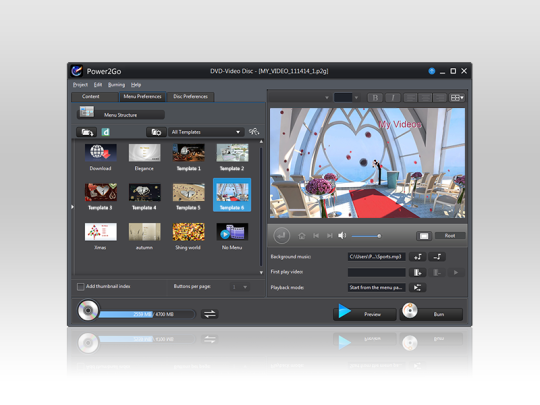Click the home icon in preview controls
540x405 pixels.
(302, 236)
